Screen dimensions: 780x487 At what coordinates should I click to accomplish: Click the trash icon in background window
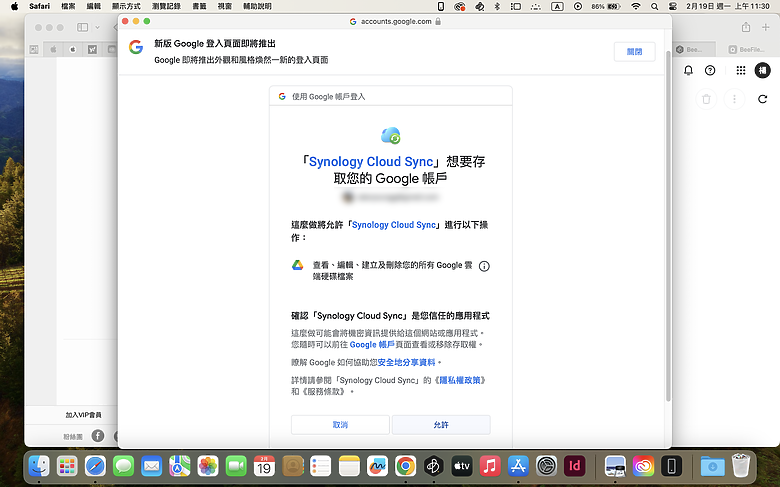(706, 99)
